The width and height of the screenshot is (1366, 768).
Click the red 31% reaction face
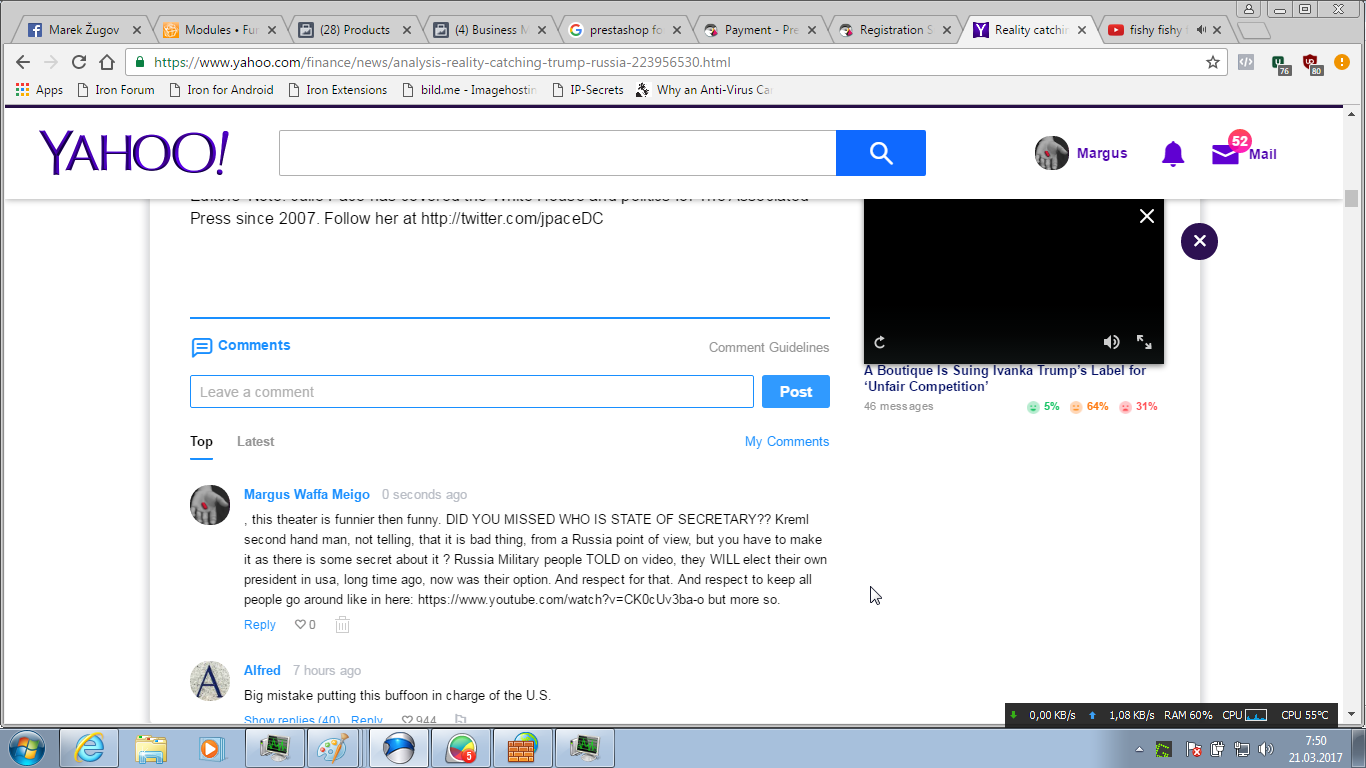(x=1125, y=407)
